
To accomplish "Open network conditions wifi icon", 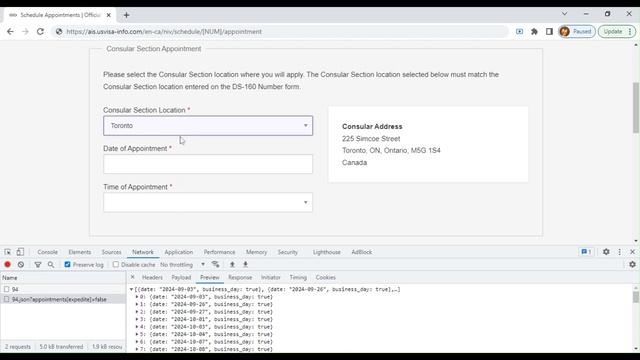I will tap(216, 264).
